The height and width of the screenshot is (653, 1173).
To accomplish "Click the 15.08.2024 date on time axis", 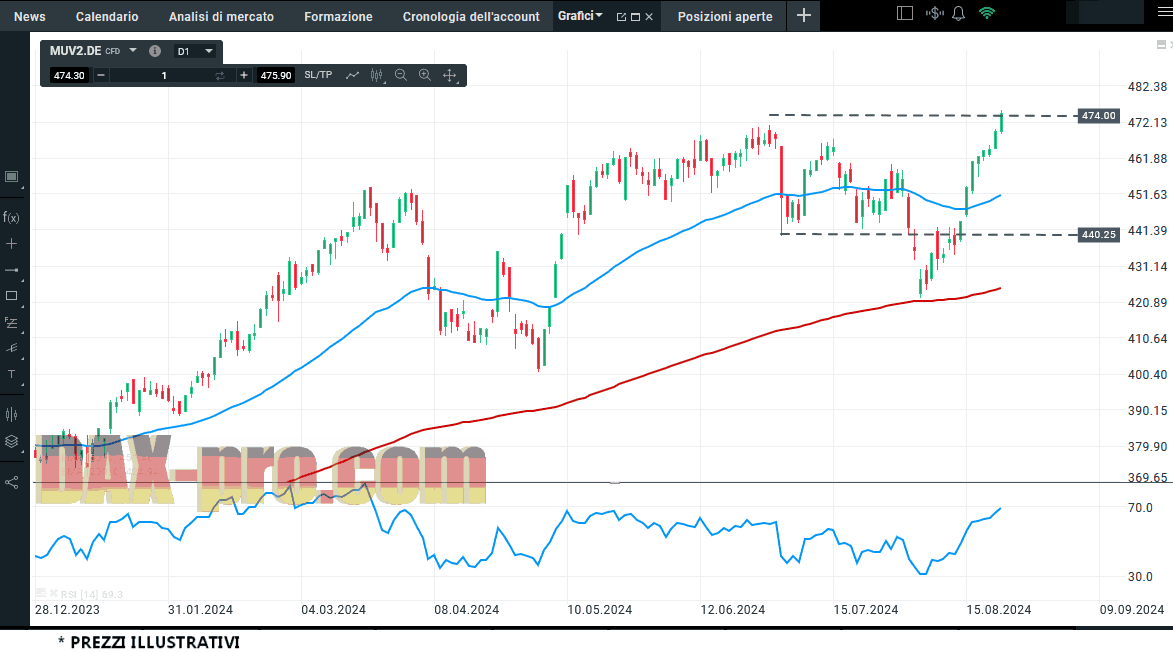I will (999, 610).
